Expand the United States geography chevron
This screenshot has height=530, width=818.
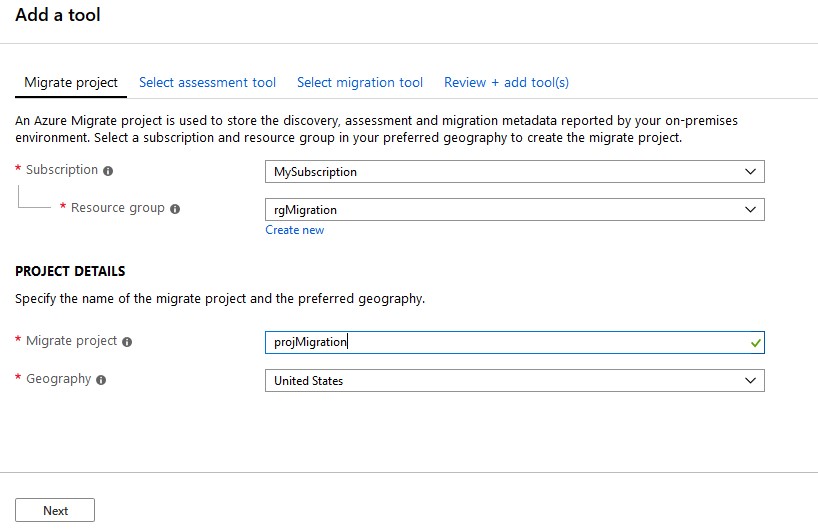point(750,381)
